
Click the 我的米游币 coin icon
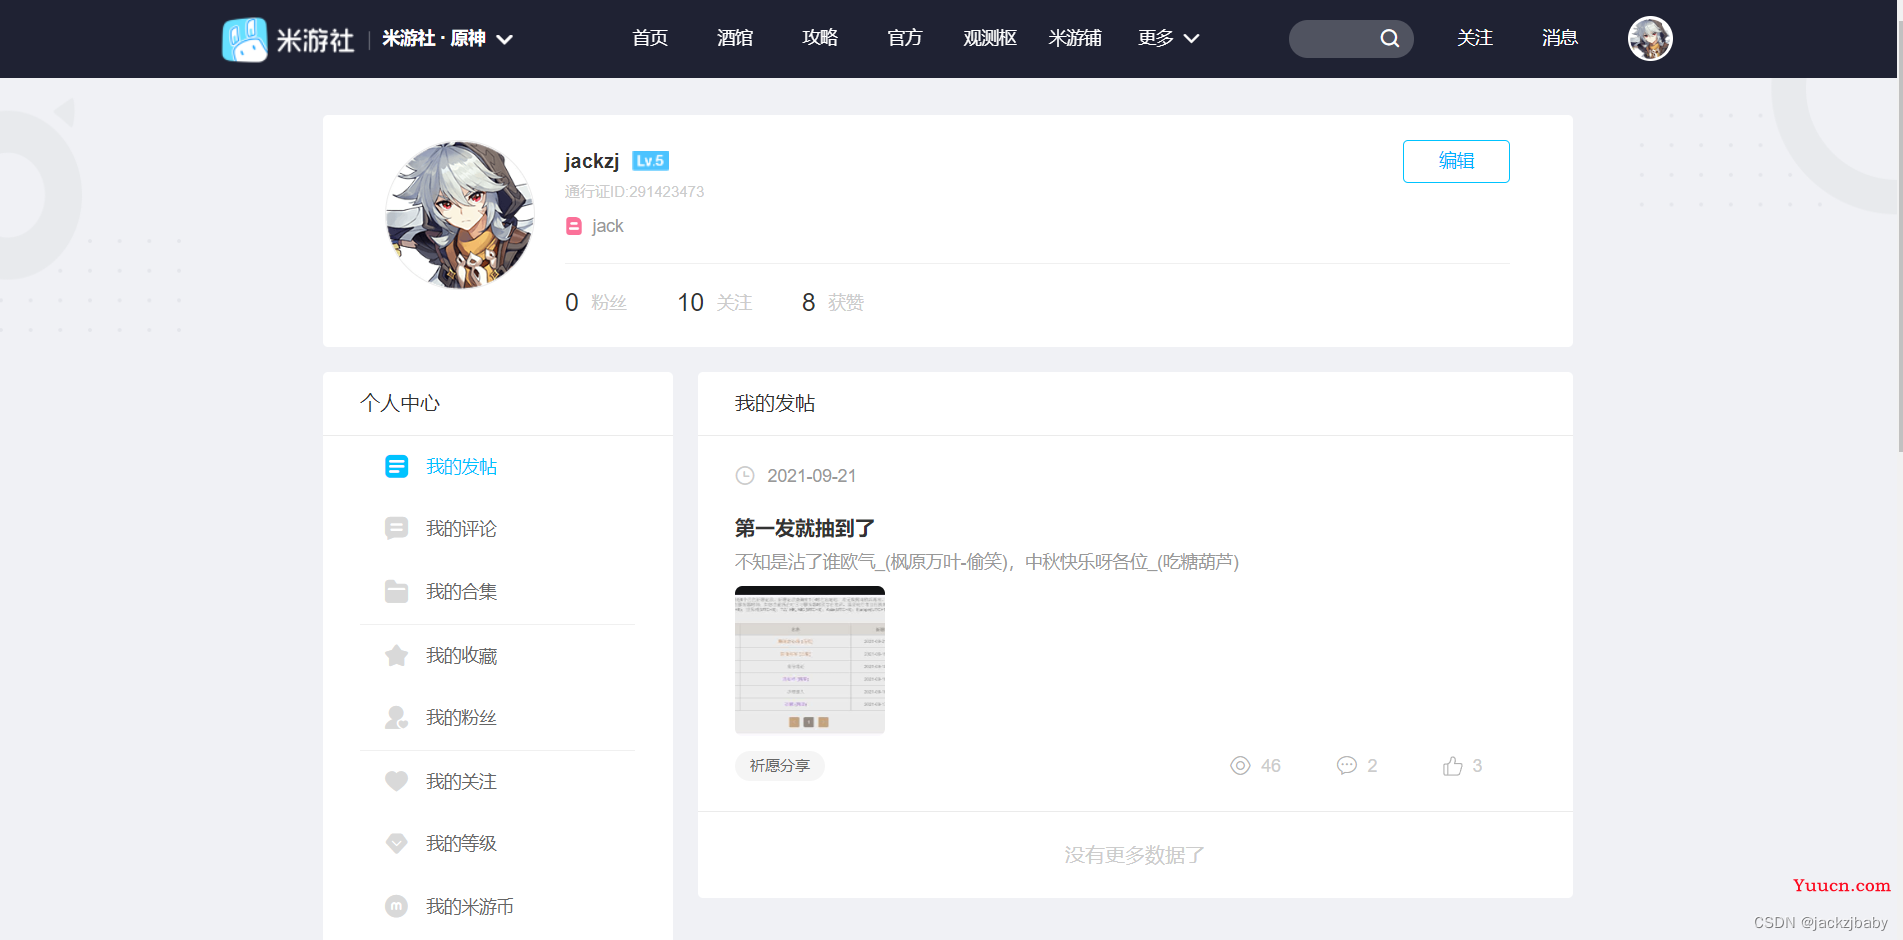tap(397, 906)
